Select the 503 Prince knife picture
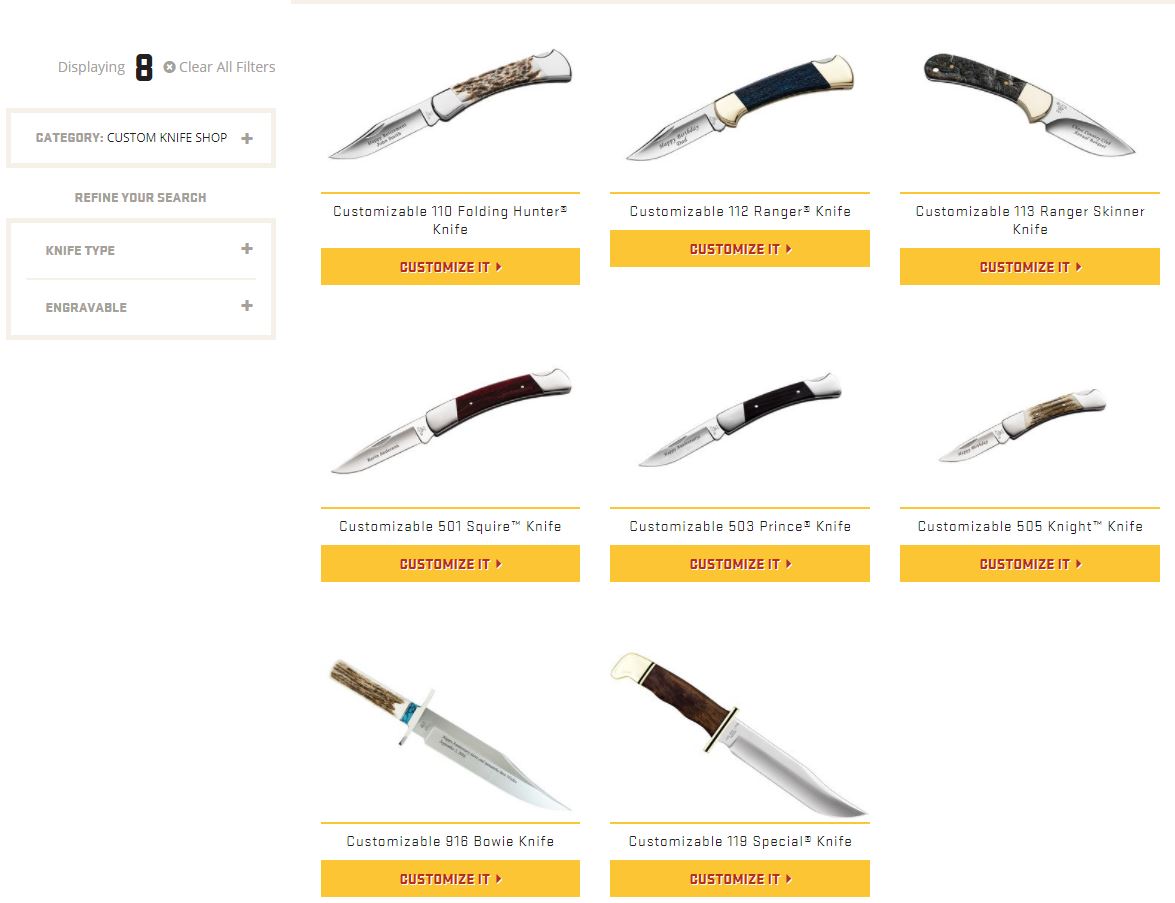This screenshot has width=1175, height=903. [740, 419]
